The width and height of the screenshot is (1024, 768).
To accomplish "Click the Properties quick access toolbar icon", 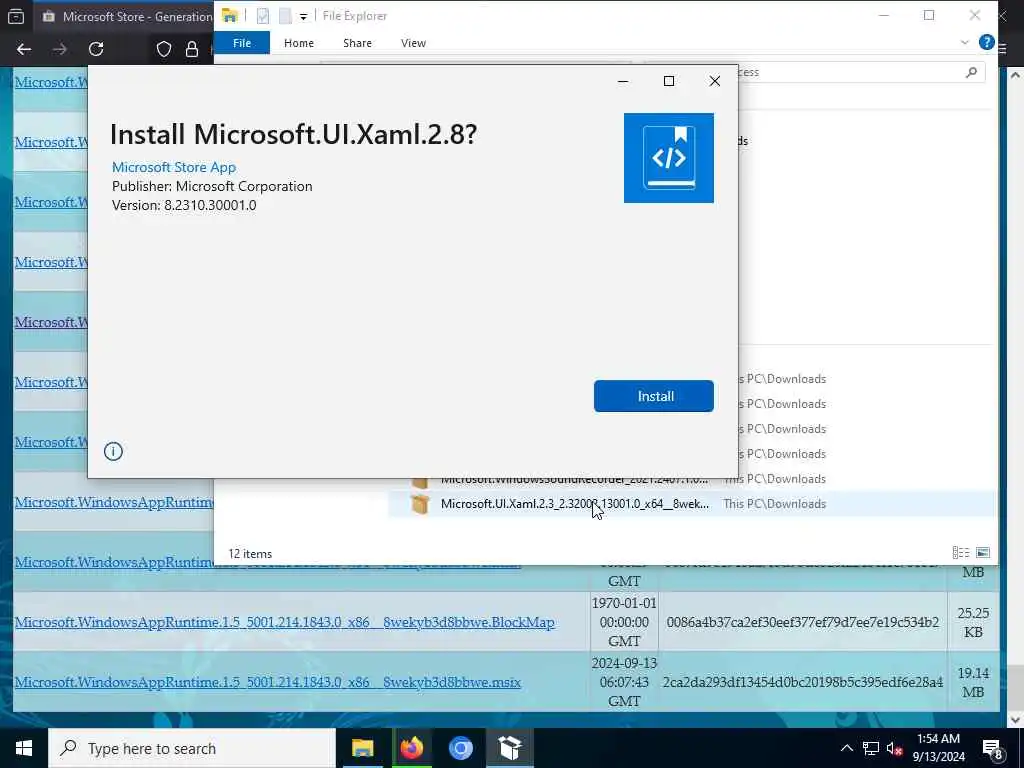I will pyautogui.click(x=263, y=16).
